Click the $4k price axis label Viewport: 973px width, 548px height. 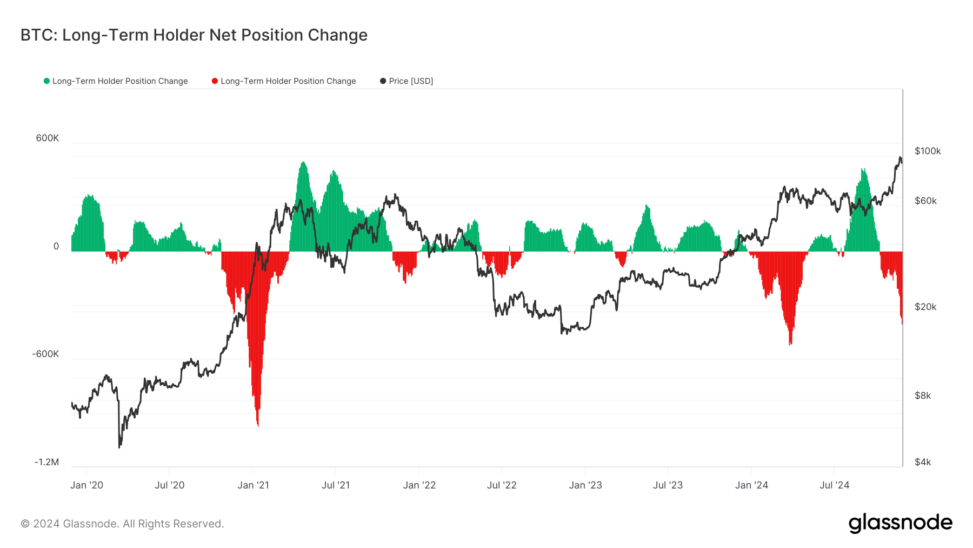tap(923, 463)
